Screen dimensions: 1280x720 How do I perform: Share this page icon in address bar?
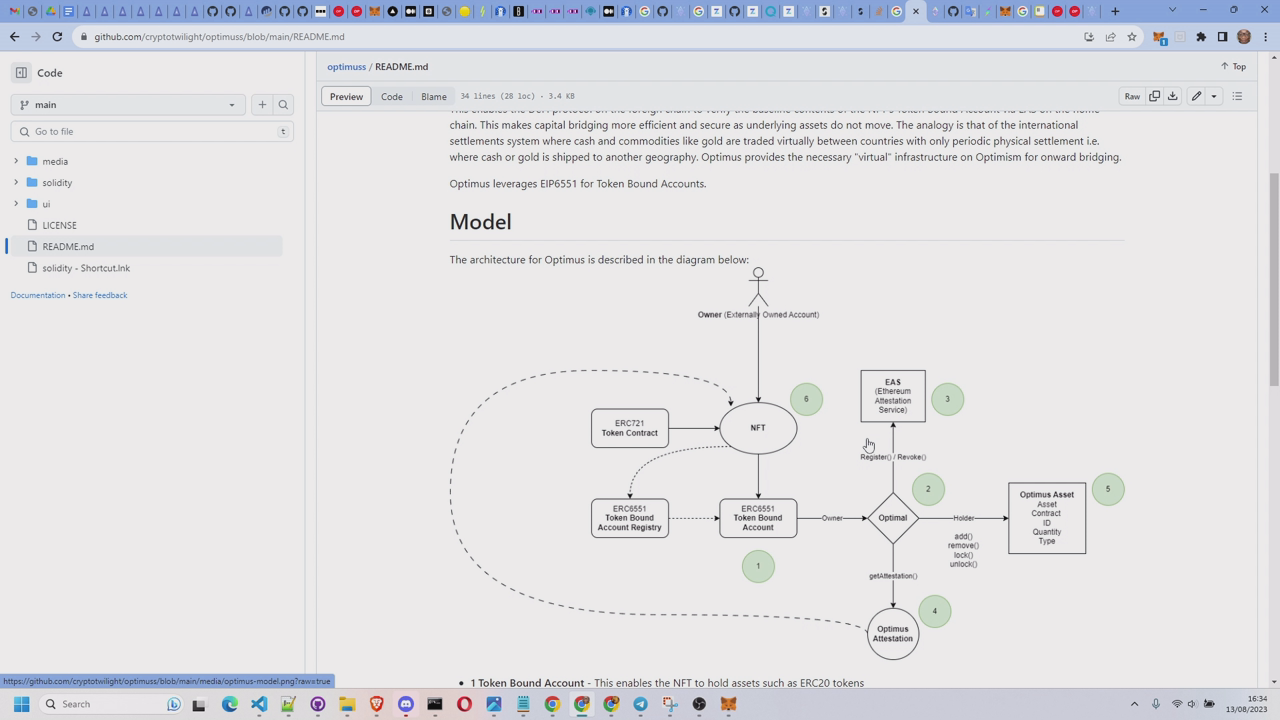1110,37
